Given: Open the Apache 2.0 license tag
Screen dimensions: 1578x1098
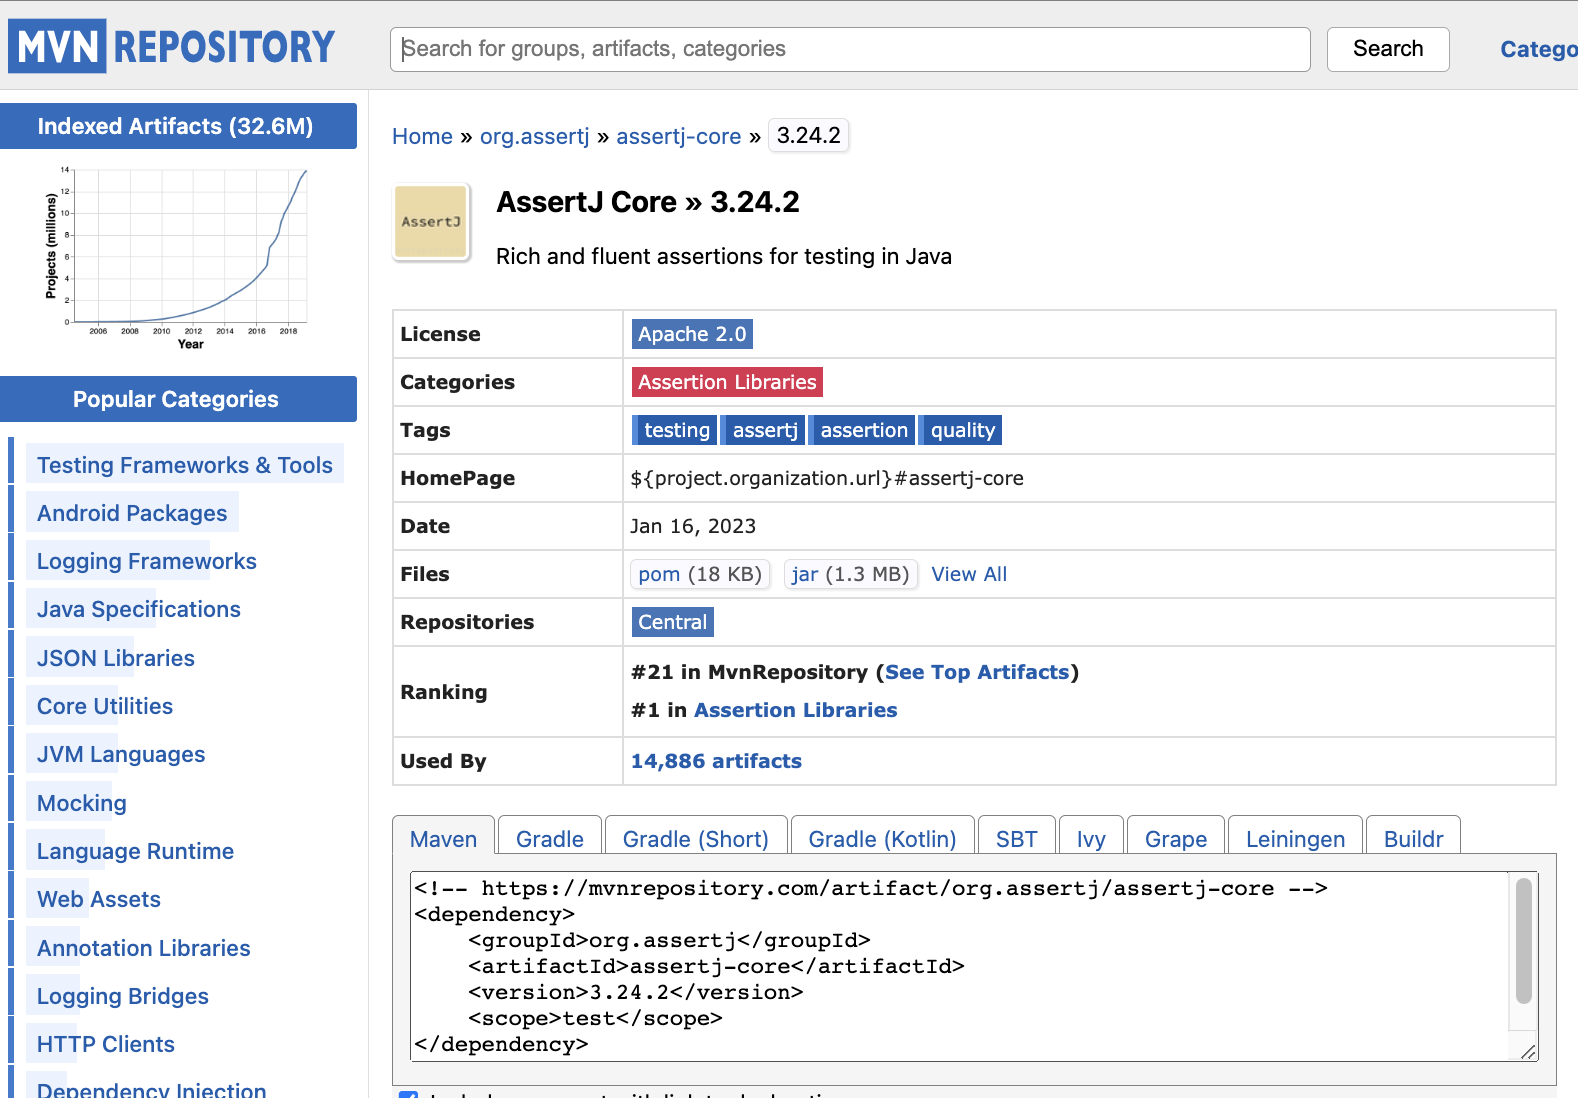Looking at the screenshot, I should click(x=692, y=334).
